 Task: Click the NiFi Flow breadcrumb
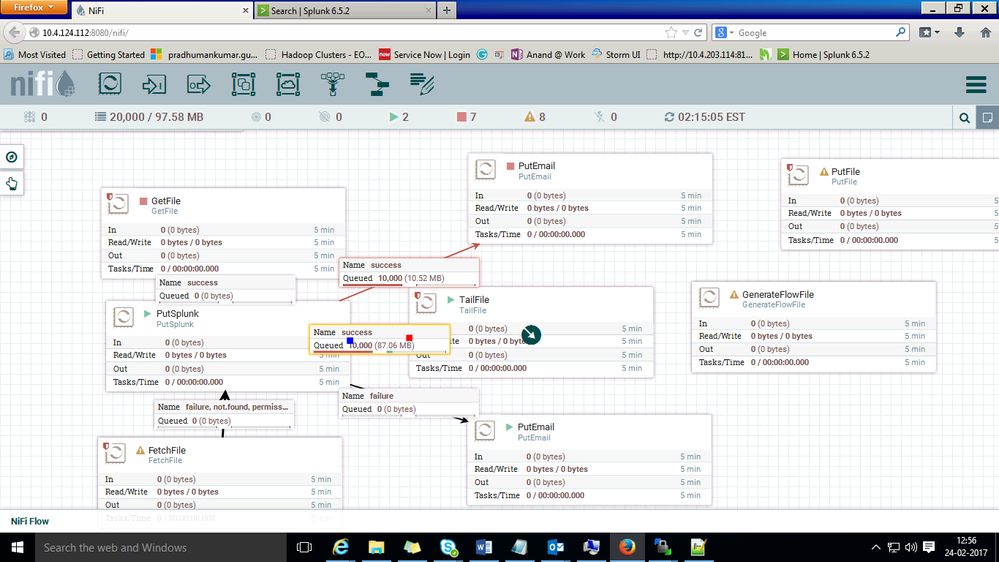tap(30, 521)
